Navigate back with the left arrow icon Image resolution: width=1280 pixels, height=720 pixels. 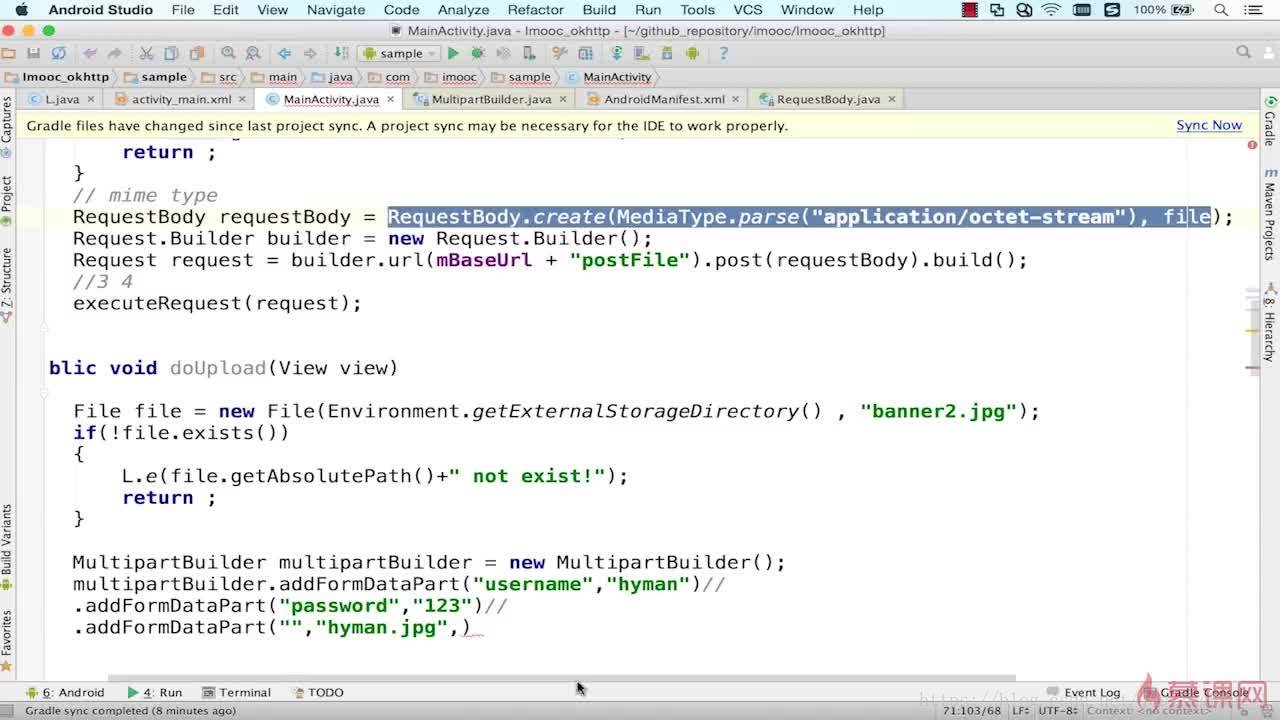(x=285, y=53)
